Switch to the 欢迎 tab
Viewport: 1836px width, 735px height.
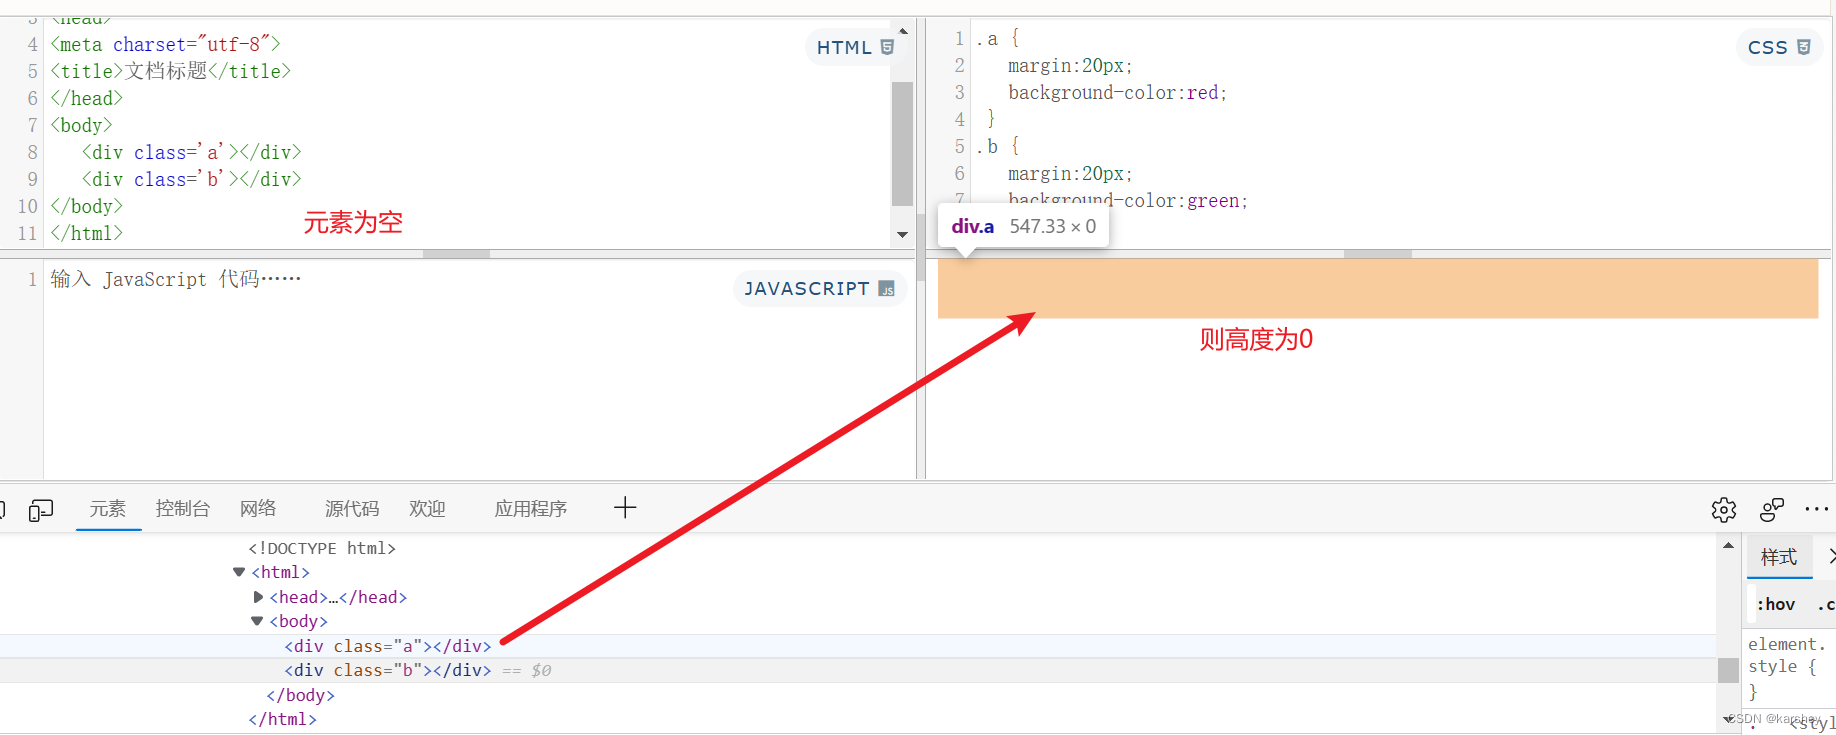[427, 509]
